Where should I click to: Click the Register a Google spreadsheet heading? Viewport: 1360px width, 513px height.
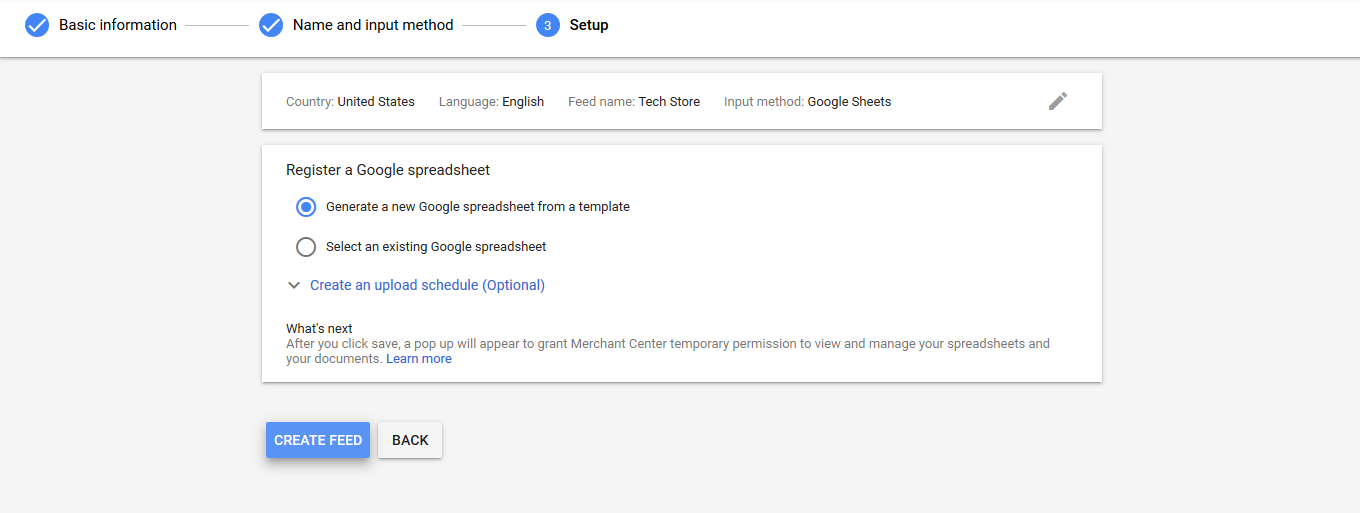[x=388, y=170]
